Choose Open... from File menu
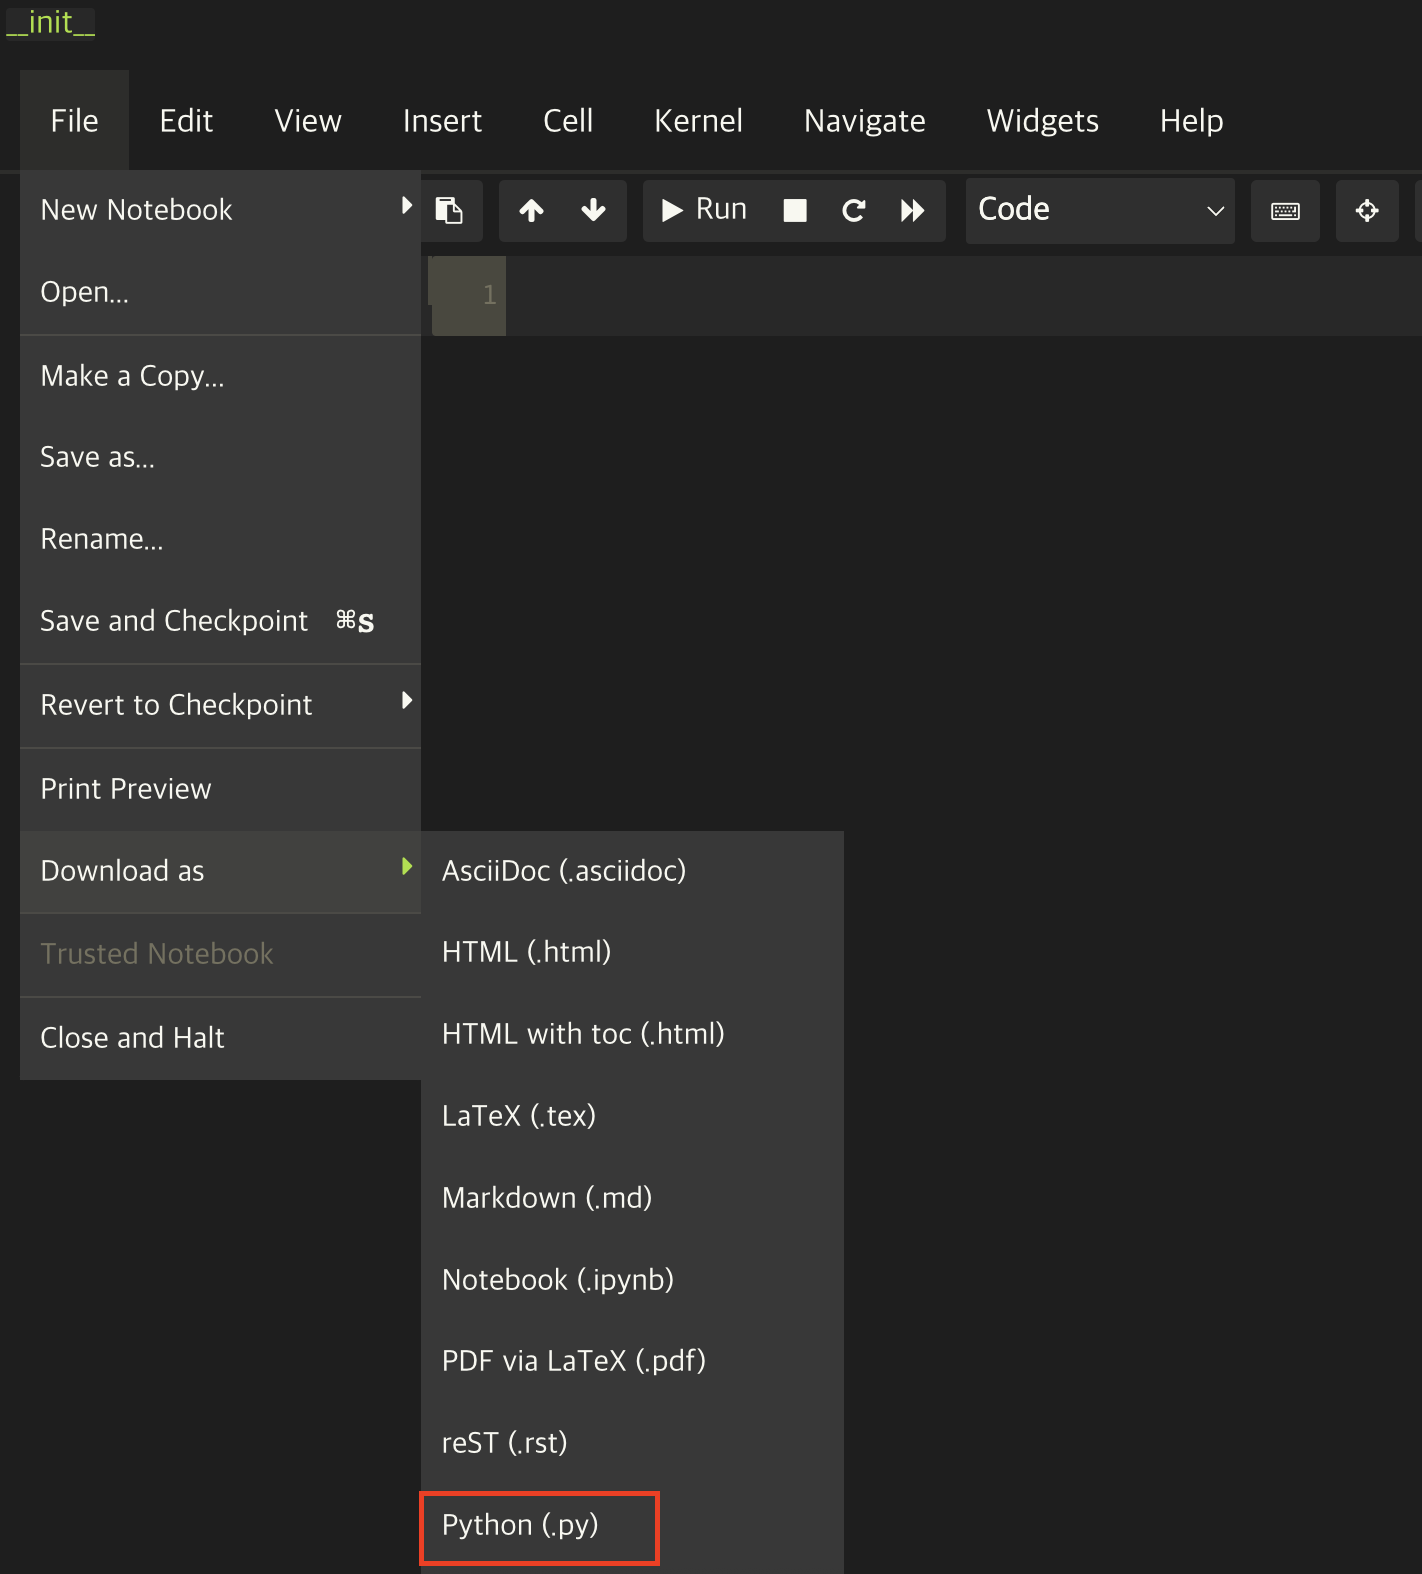 click(220, 292)
